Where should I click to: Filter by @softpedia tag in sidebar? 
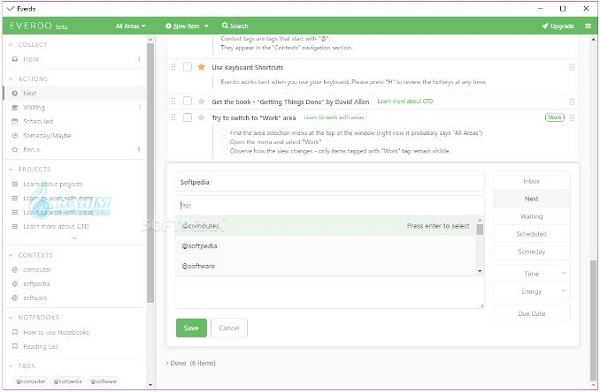[x=68, y=381]
